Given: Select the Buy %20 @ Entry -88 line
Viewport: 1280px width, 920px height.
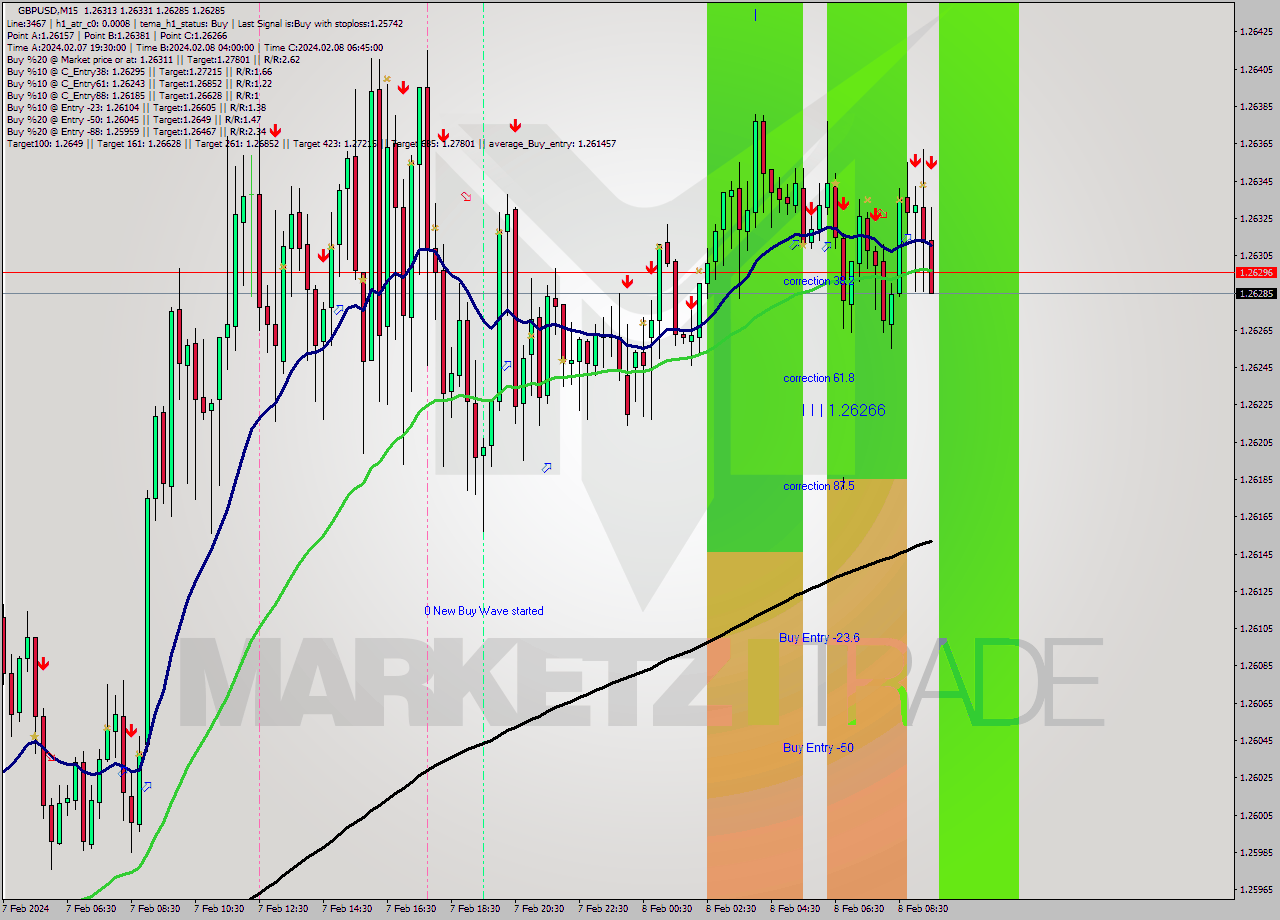Looking at the screenshot, I should 136,131.
